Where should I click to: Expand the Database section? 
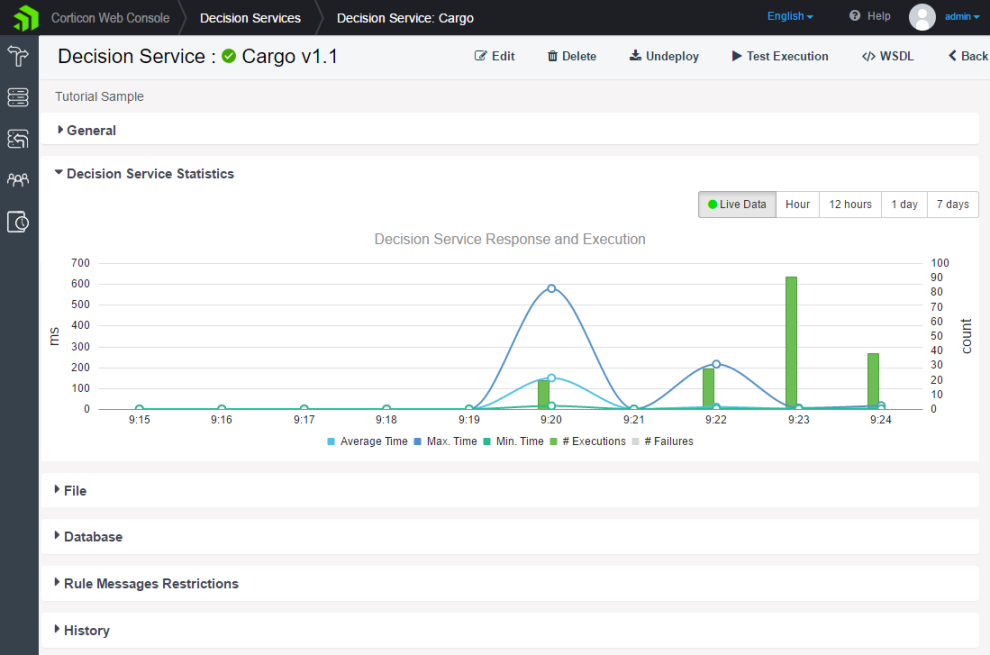[x=88, y=537]
